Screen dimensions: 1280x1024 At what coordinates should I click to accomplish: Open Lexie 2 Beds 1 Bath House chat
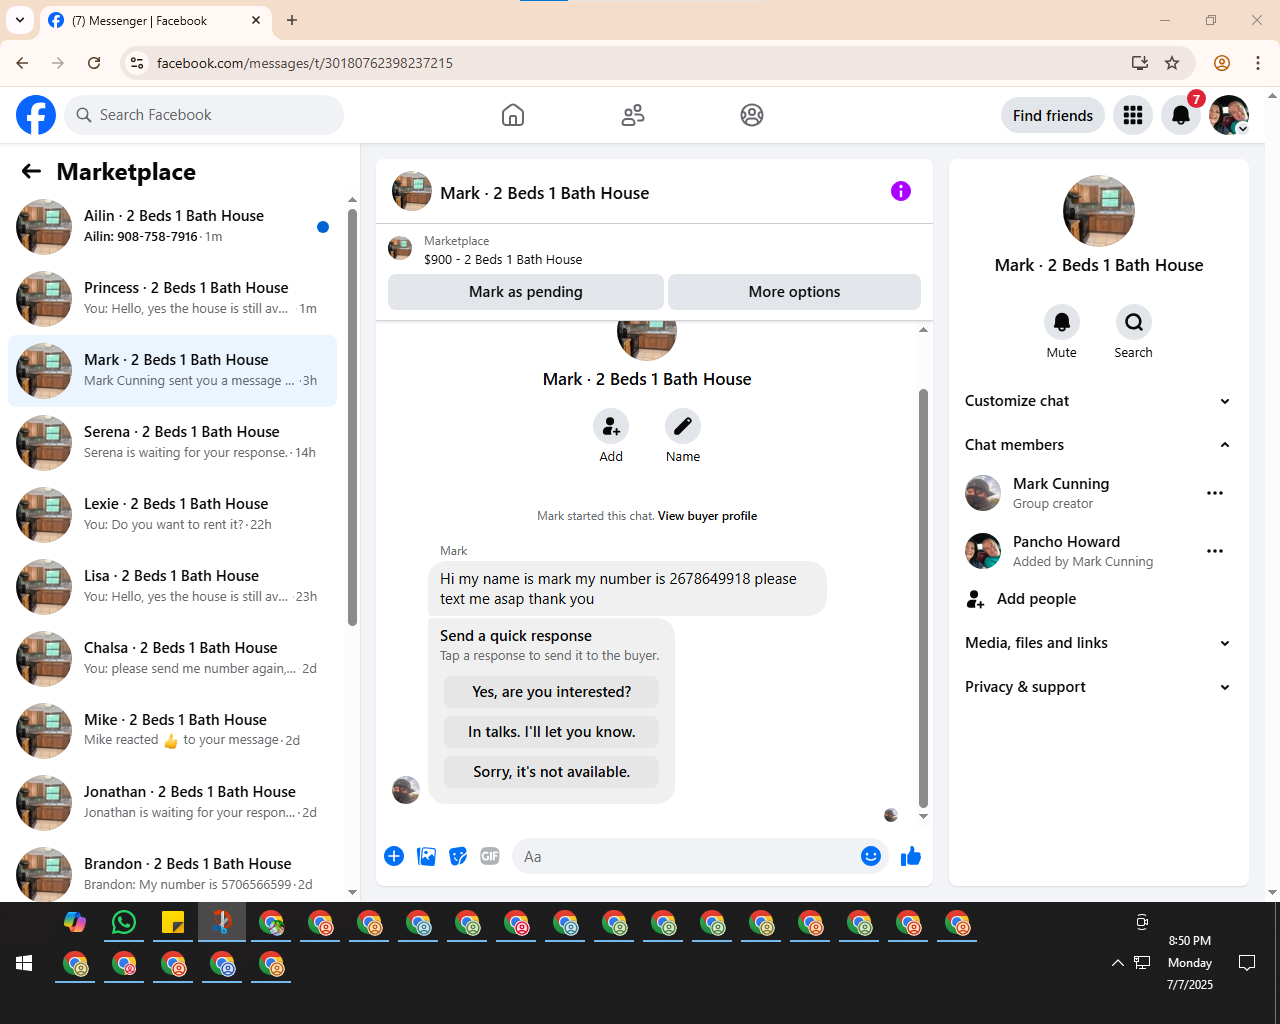click(172, 515)
